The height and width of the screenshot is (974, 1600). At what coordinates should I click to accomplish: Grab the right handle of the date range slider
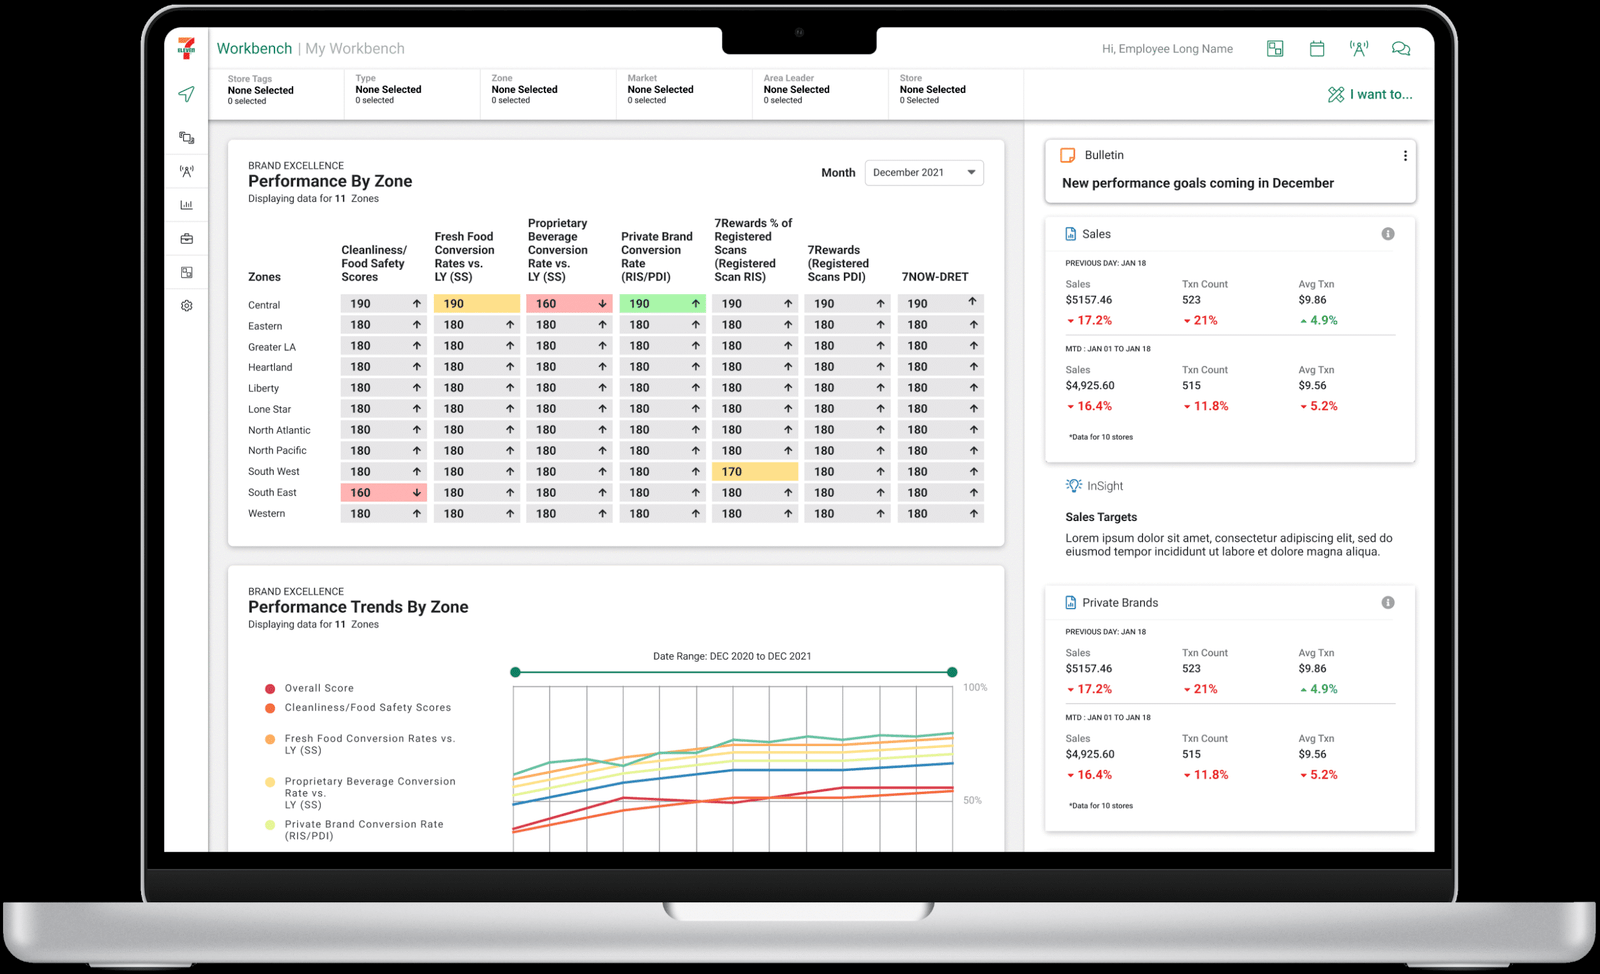(952, 672)
